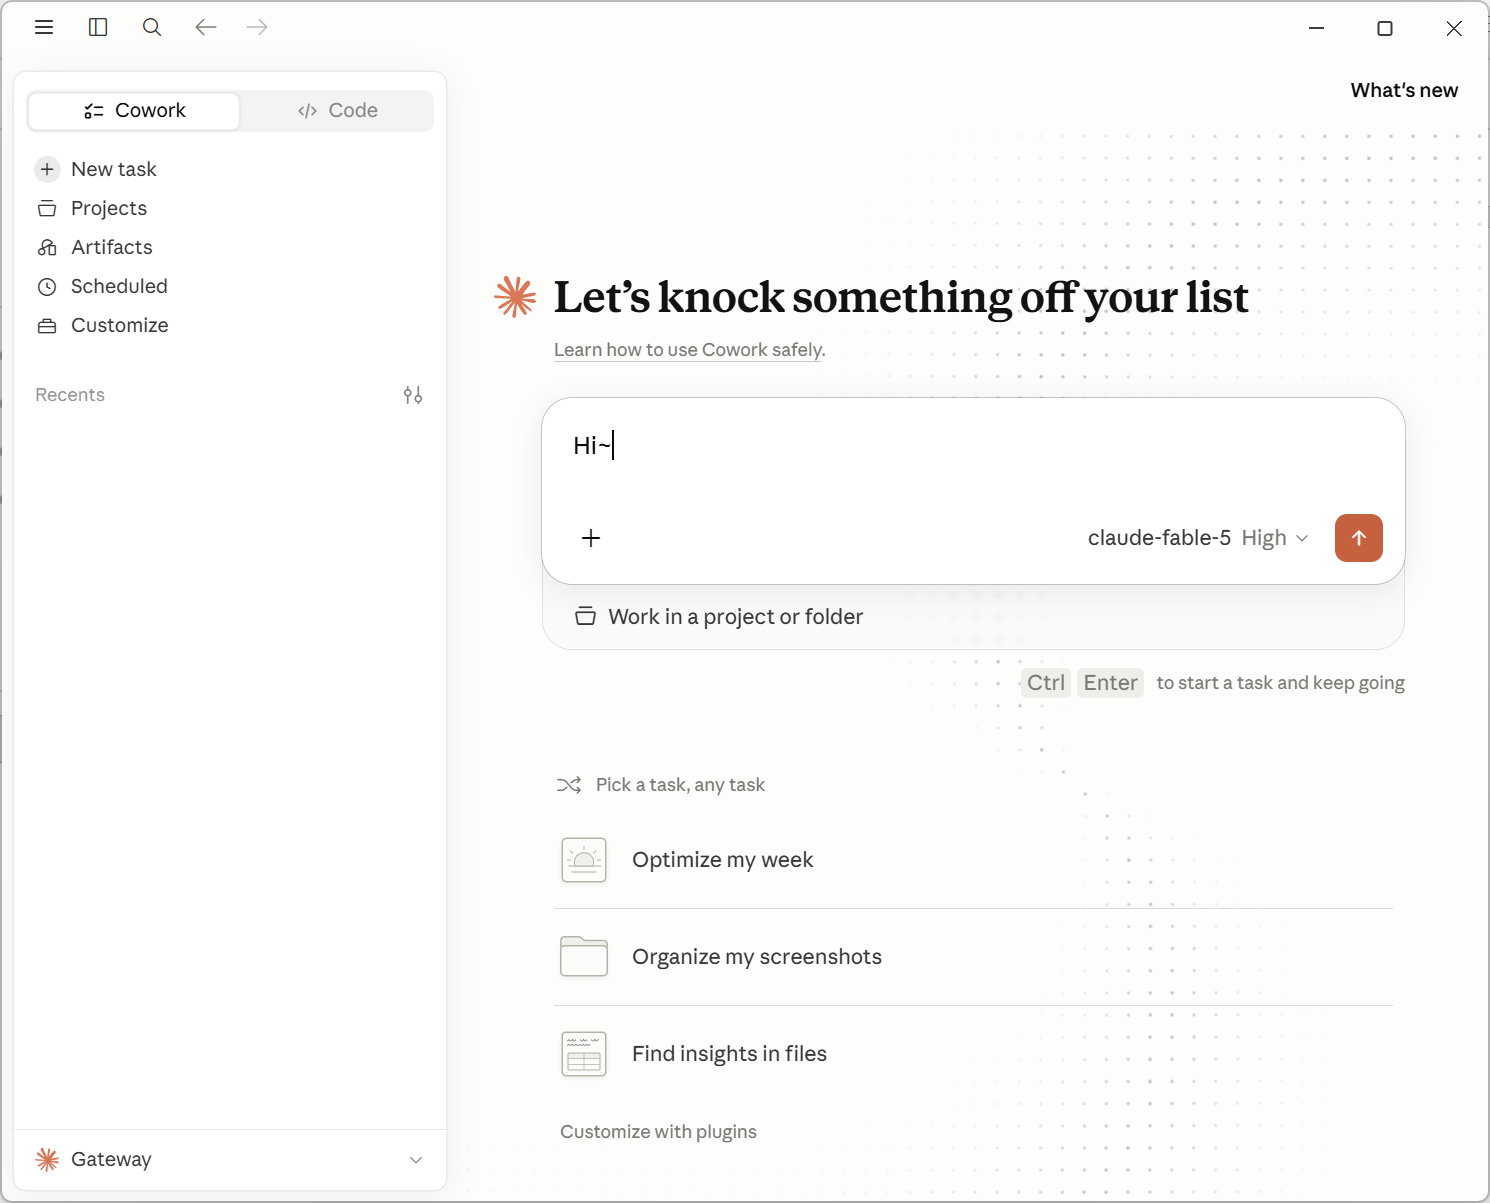Click into the message input containing Hi~
Screen dimensions: 1490x1203
[973, 446]
